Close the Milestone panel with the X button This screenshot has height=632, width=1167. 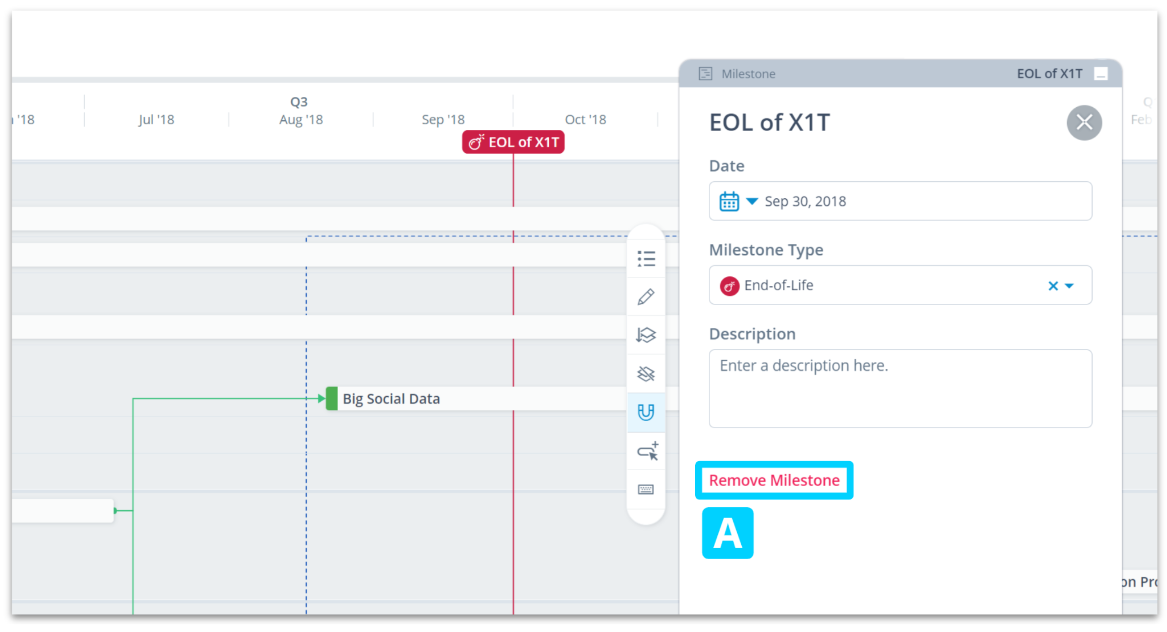(x=1084, y=122)
